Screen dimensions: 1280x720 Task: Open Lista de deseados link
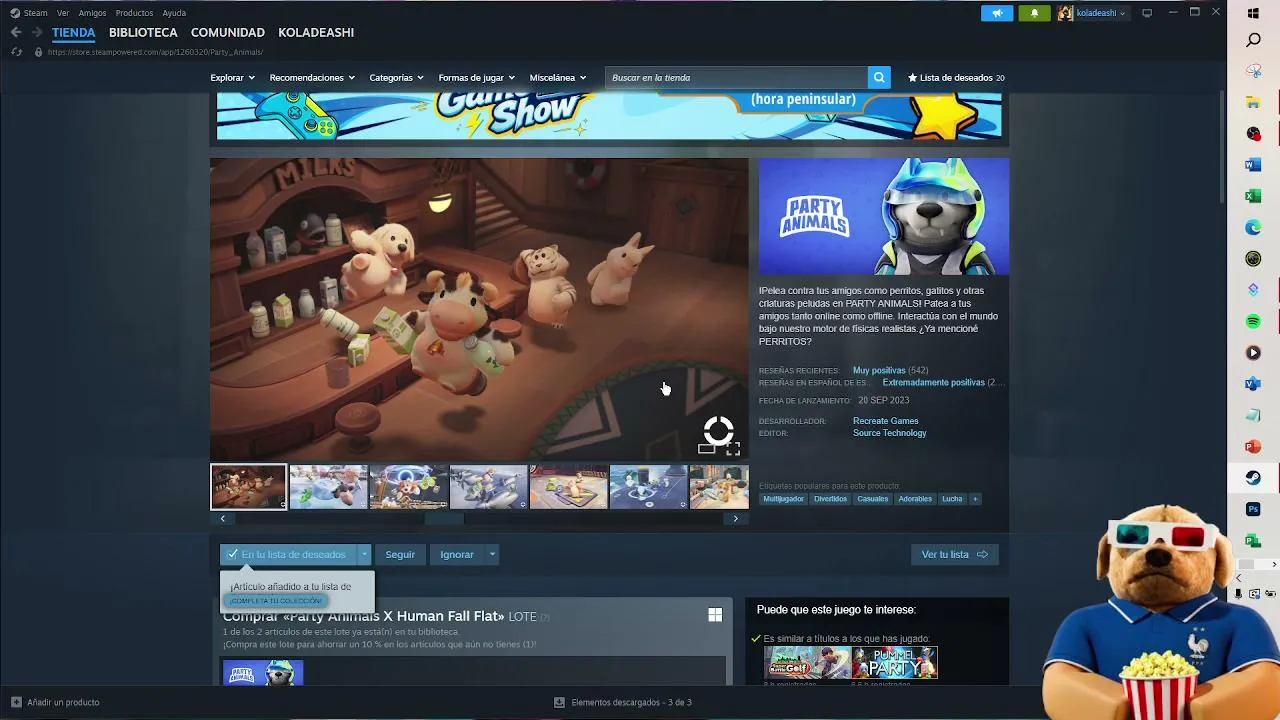956,77
